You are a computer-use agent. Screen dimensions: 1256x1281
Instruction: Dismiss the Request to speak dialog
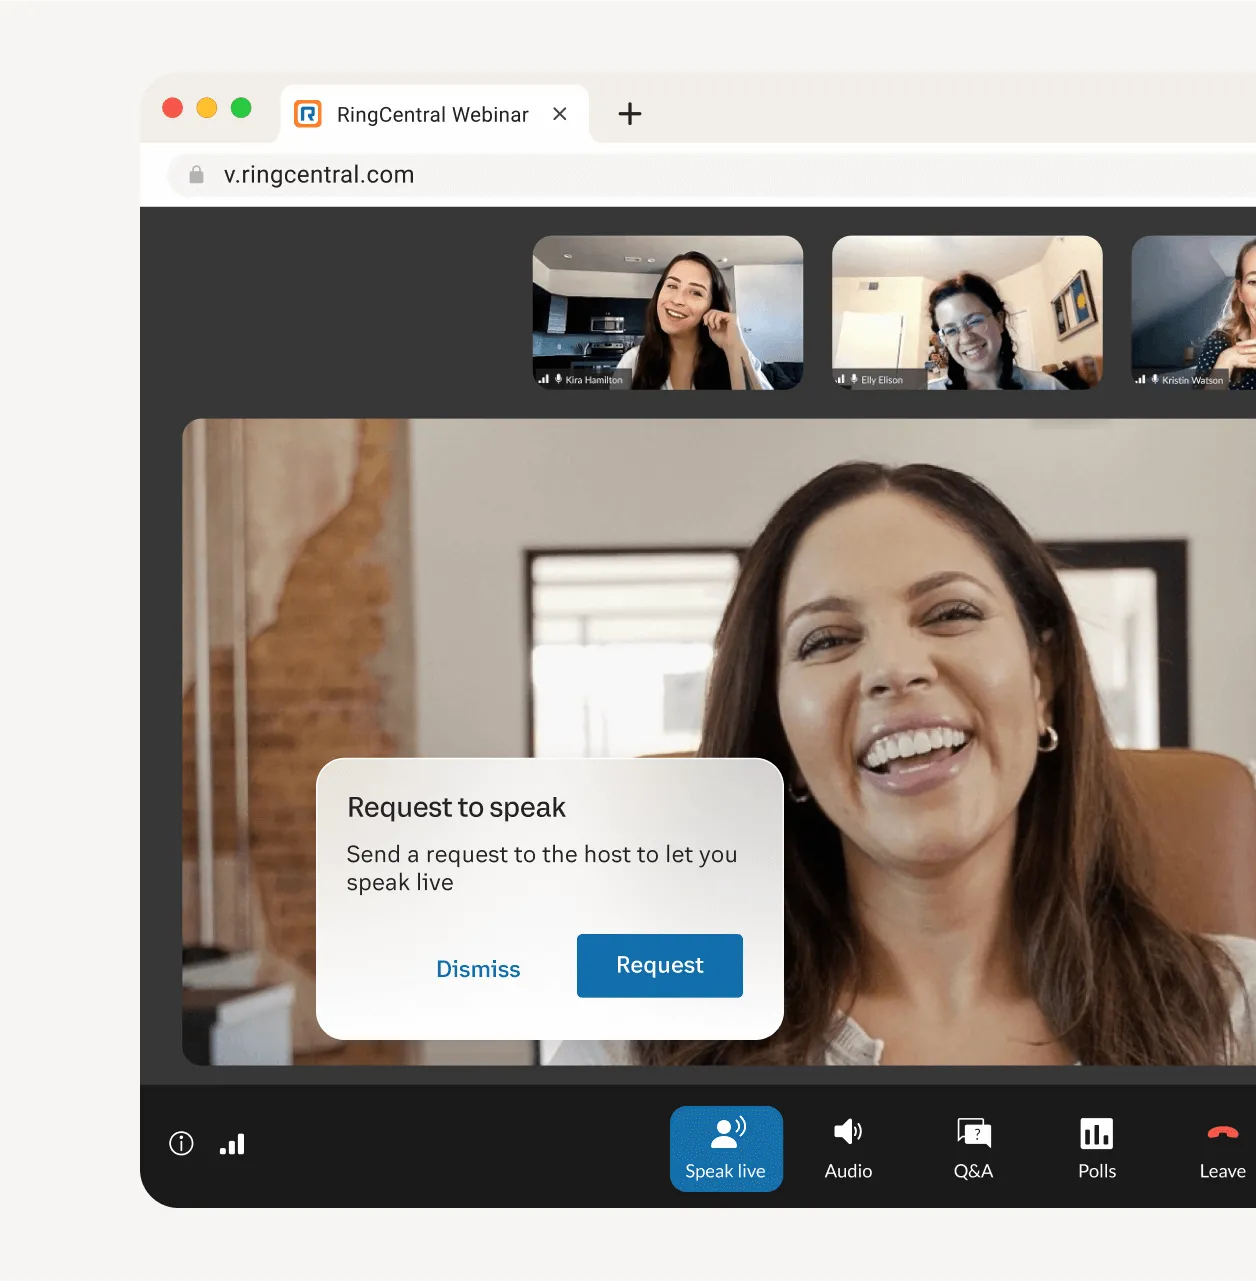click(x=478, y=969)
